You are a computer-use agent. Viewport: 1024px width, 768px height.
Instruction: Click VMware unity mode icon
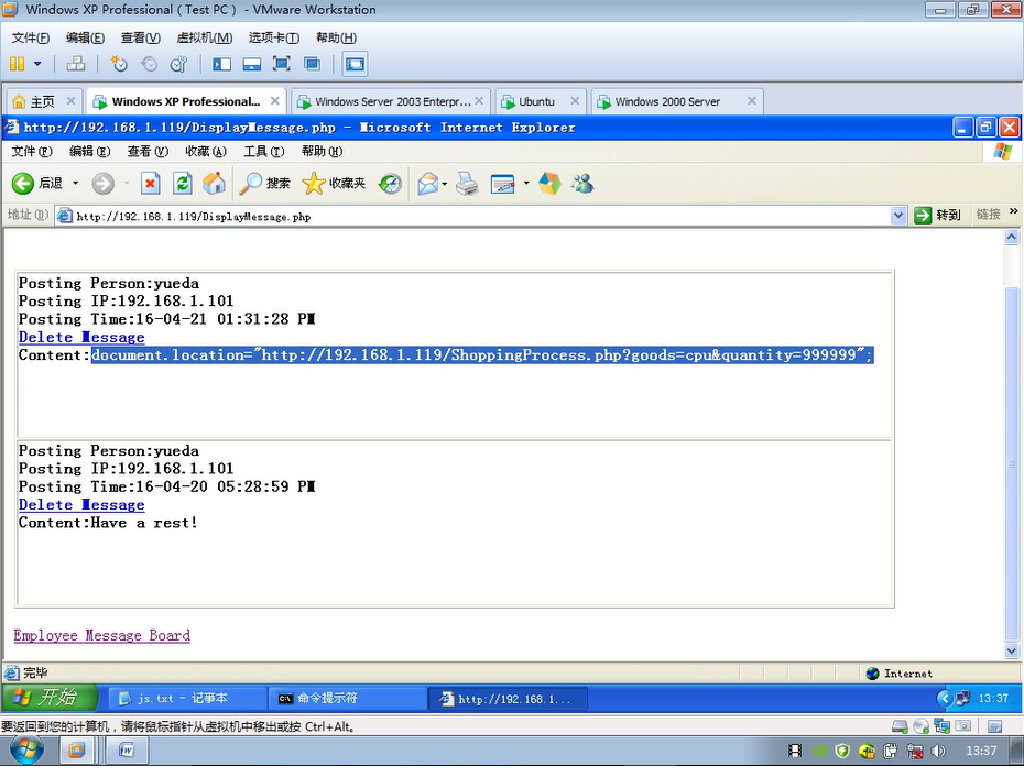click(x=312, y=64)
